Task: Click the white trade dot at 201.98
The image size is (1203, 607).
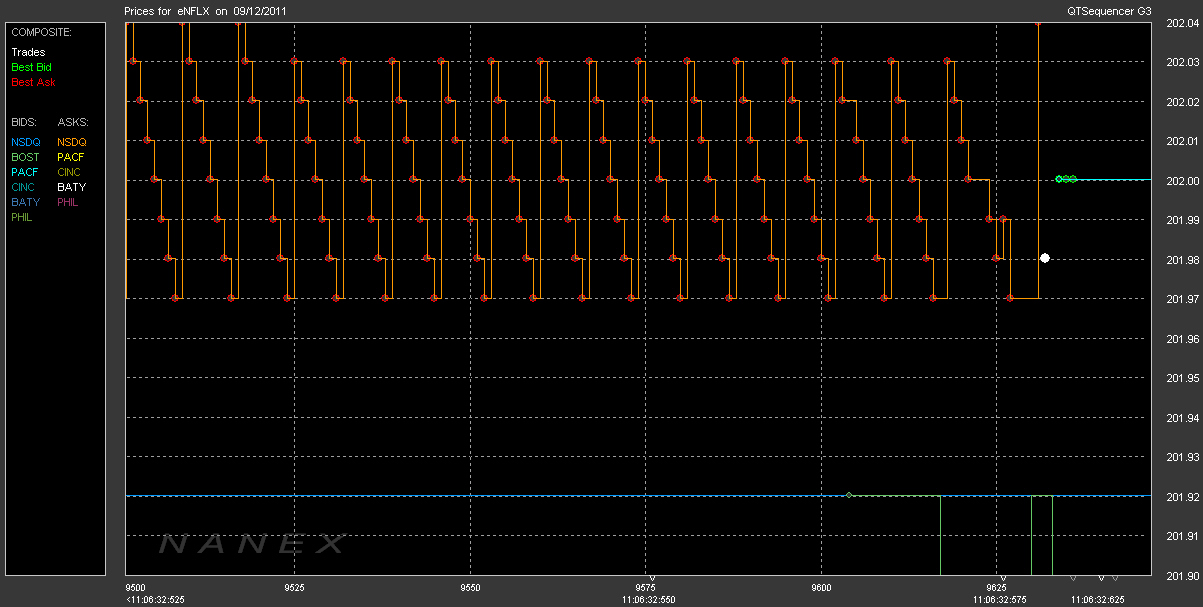Action: 1045,258
